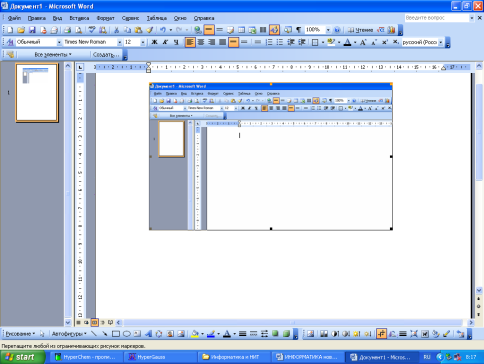The width and height of the screenshot is (484, 364).
Task: Toggle center text alignment
Action: click(x=201, y=42)
